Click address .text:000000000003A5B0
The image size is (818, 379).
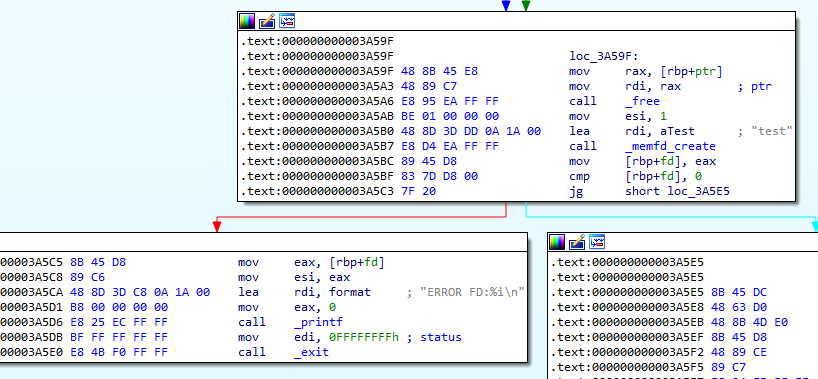[x=317, y=131]
